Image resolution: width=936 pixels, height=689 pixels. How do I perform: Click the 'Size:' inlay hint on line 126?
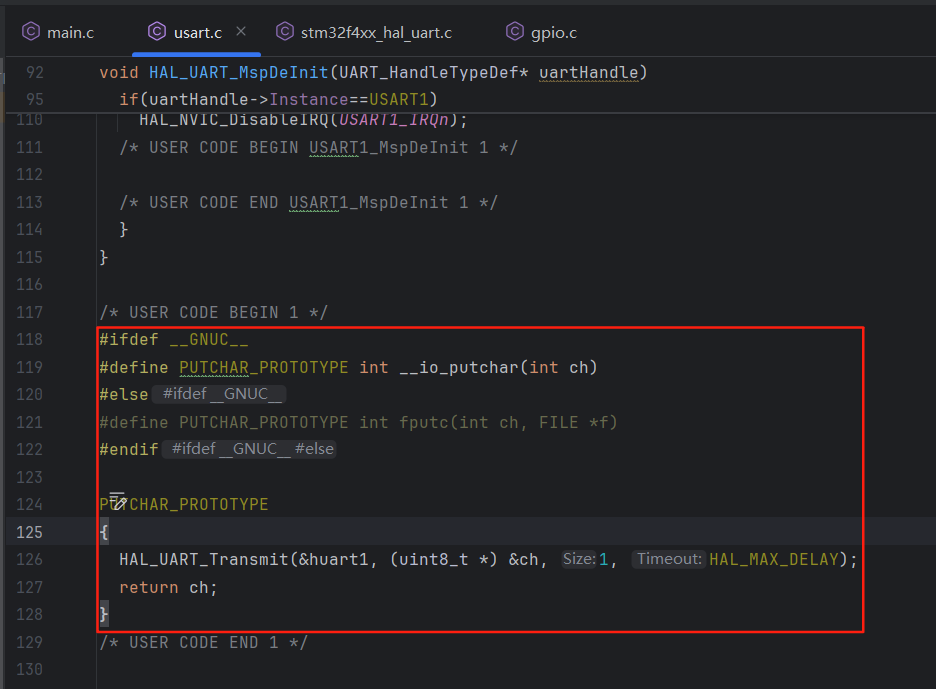point(579,559)
